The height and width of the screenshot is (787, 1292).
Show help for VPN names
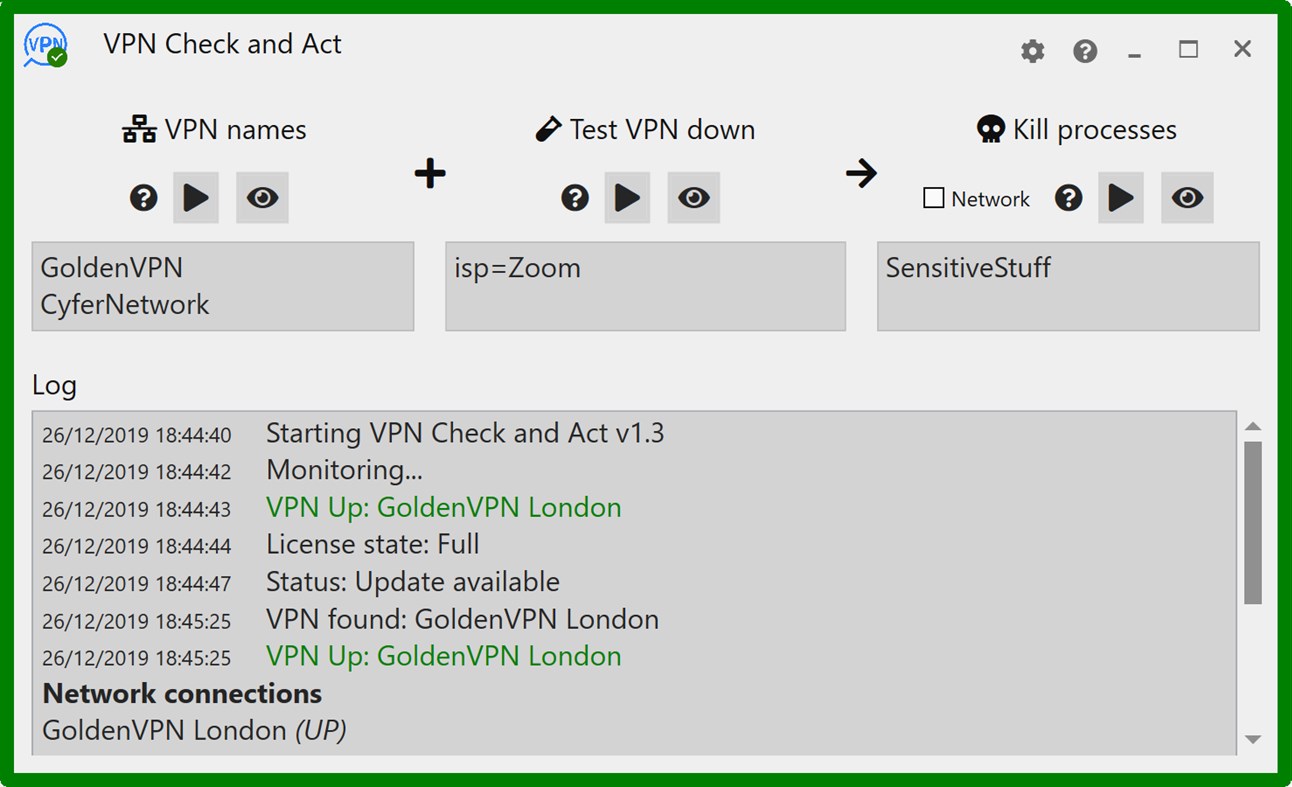click(144, 198)
